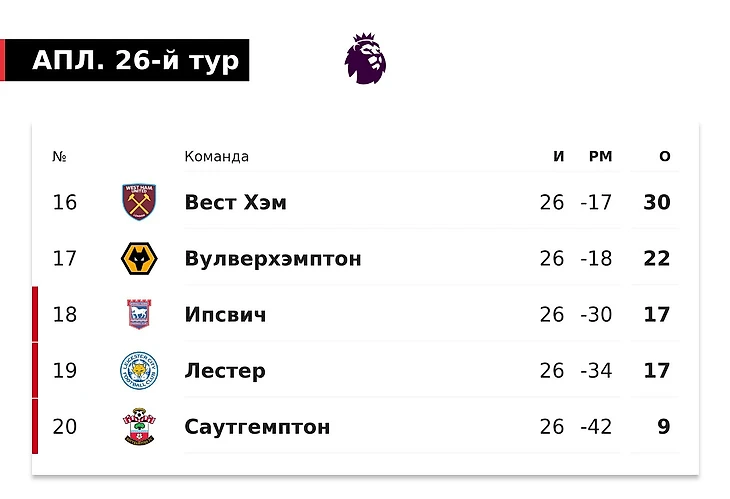Click West Ham's 30 points value
The image size is (730, 499).
click(657, 202)
